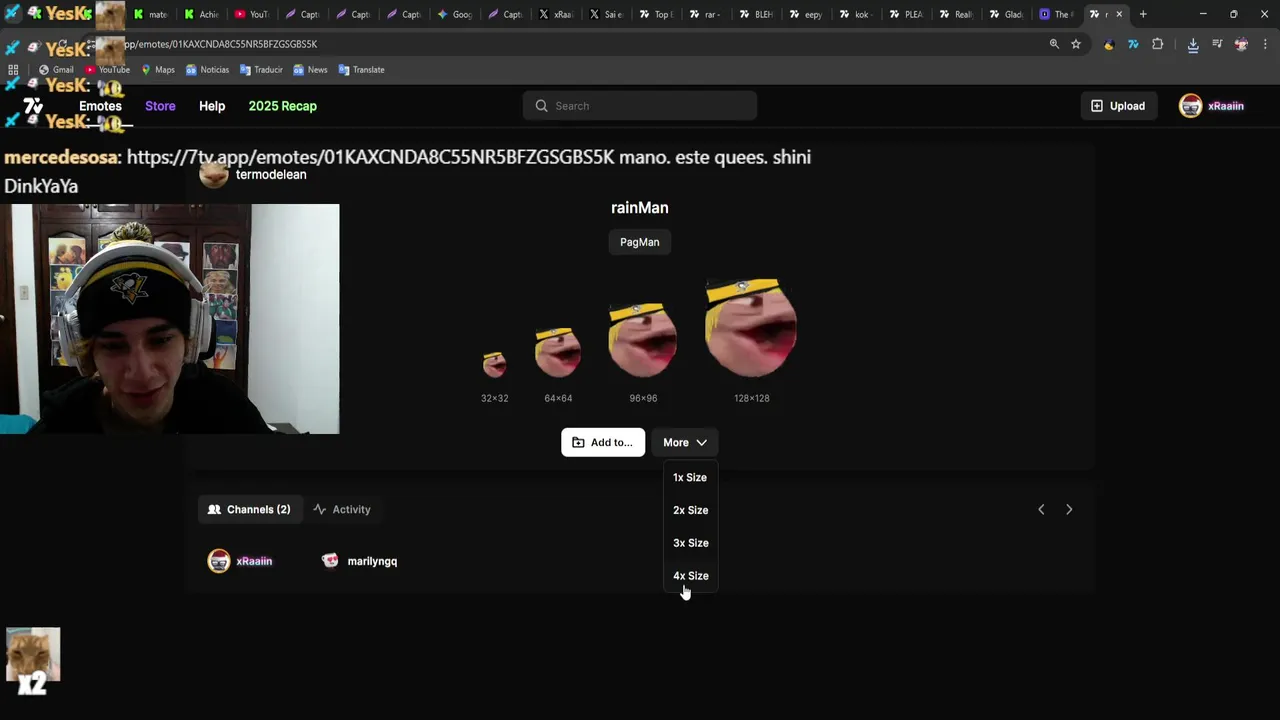The height and width of the screenshot is (720, 1280).
Task: Select the 128×128 emote preview
Action: pos(751,329)
